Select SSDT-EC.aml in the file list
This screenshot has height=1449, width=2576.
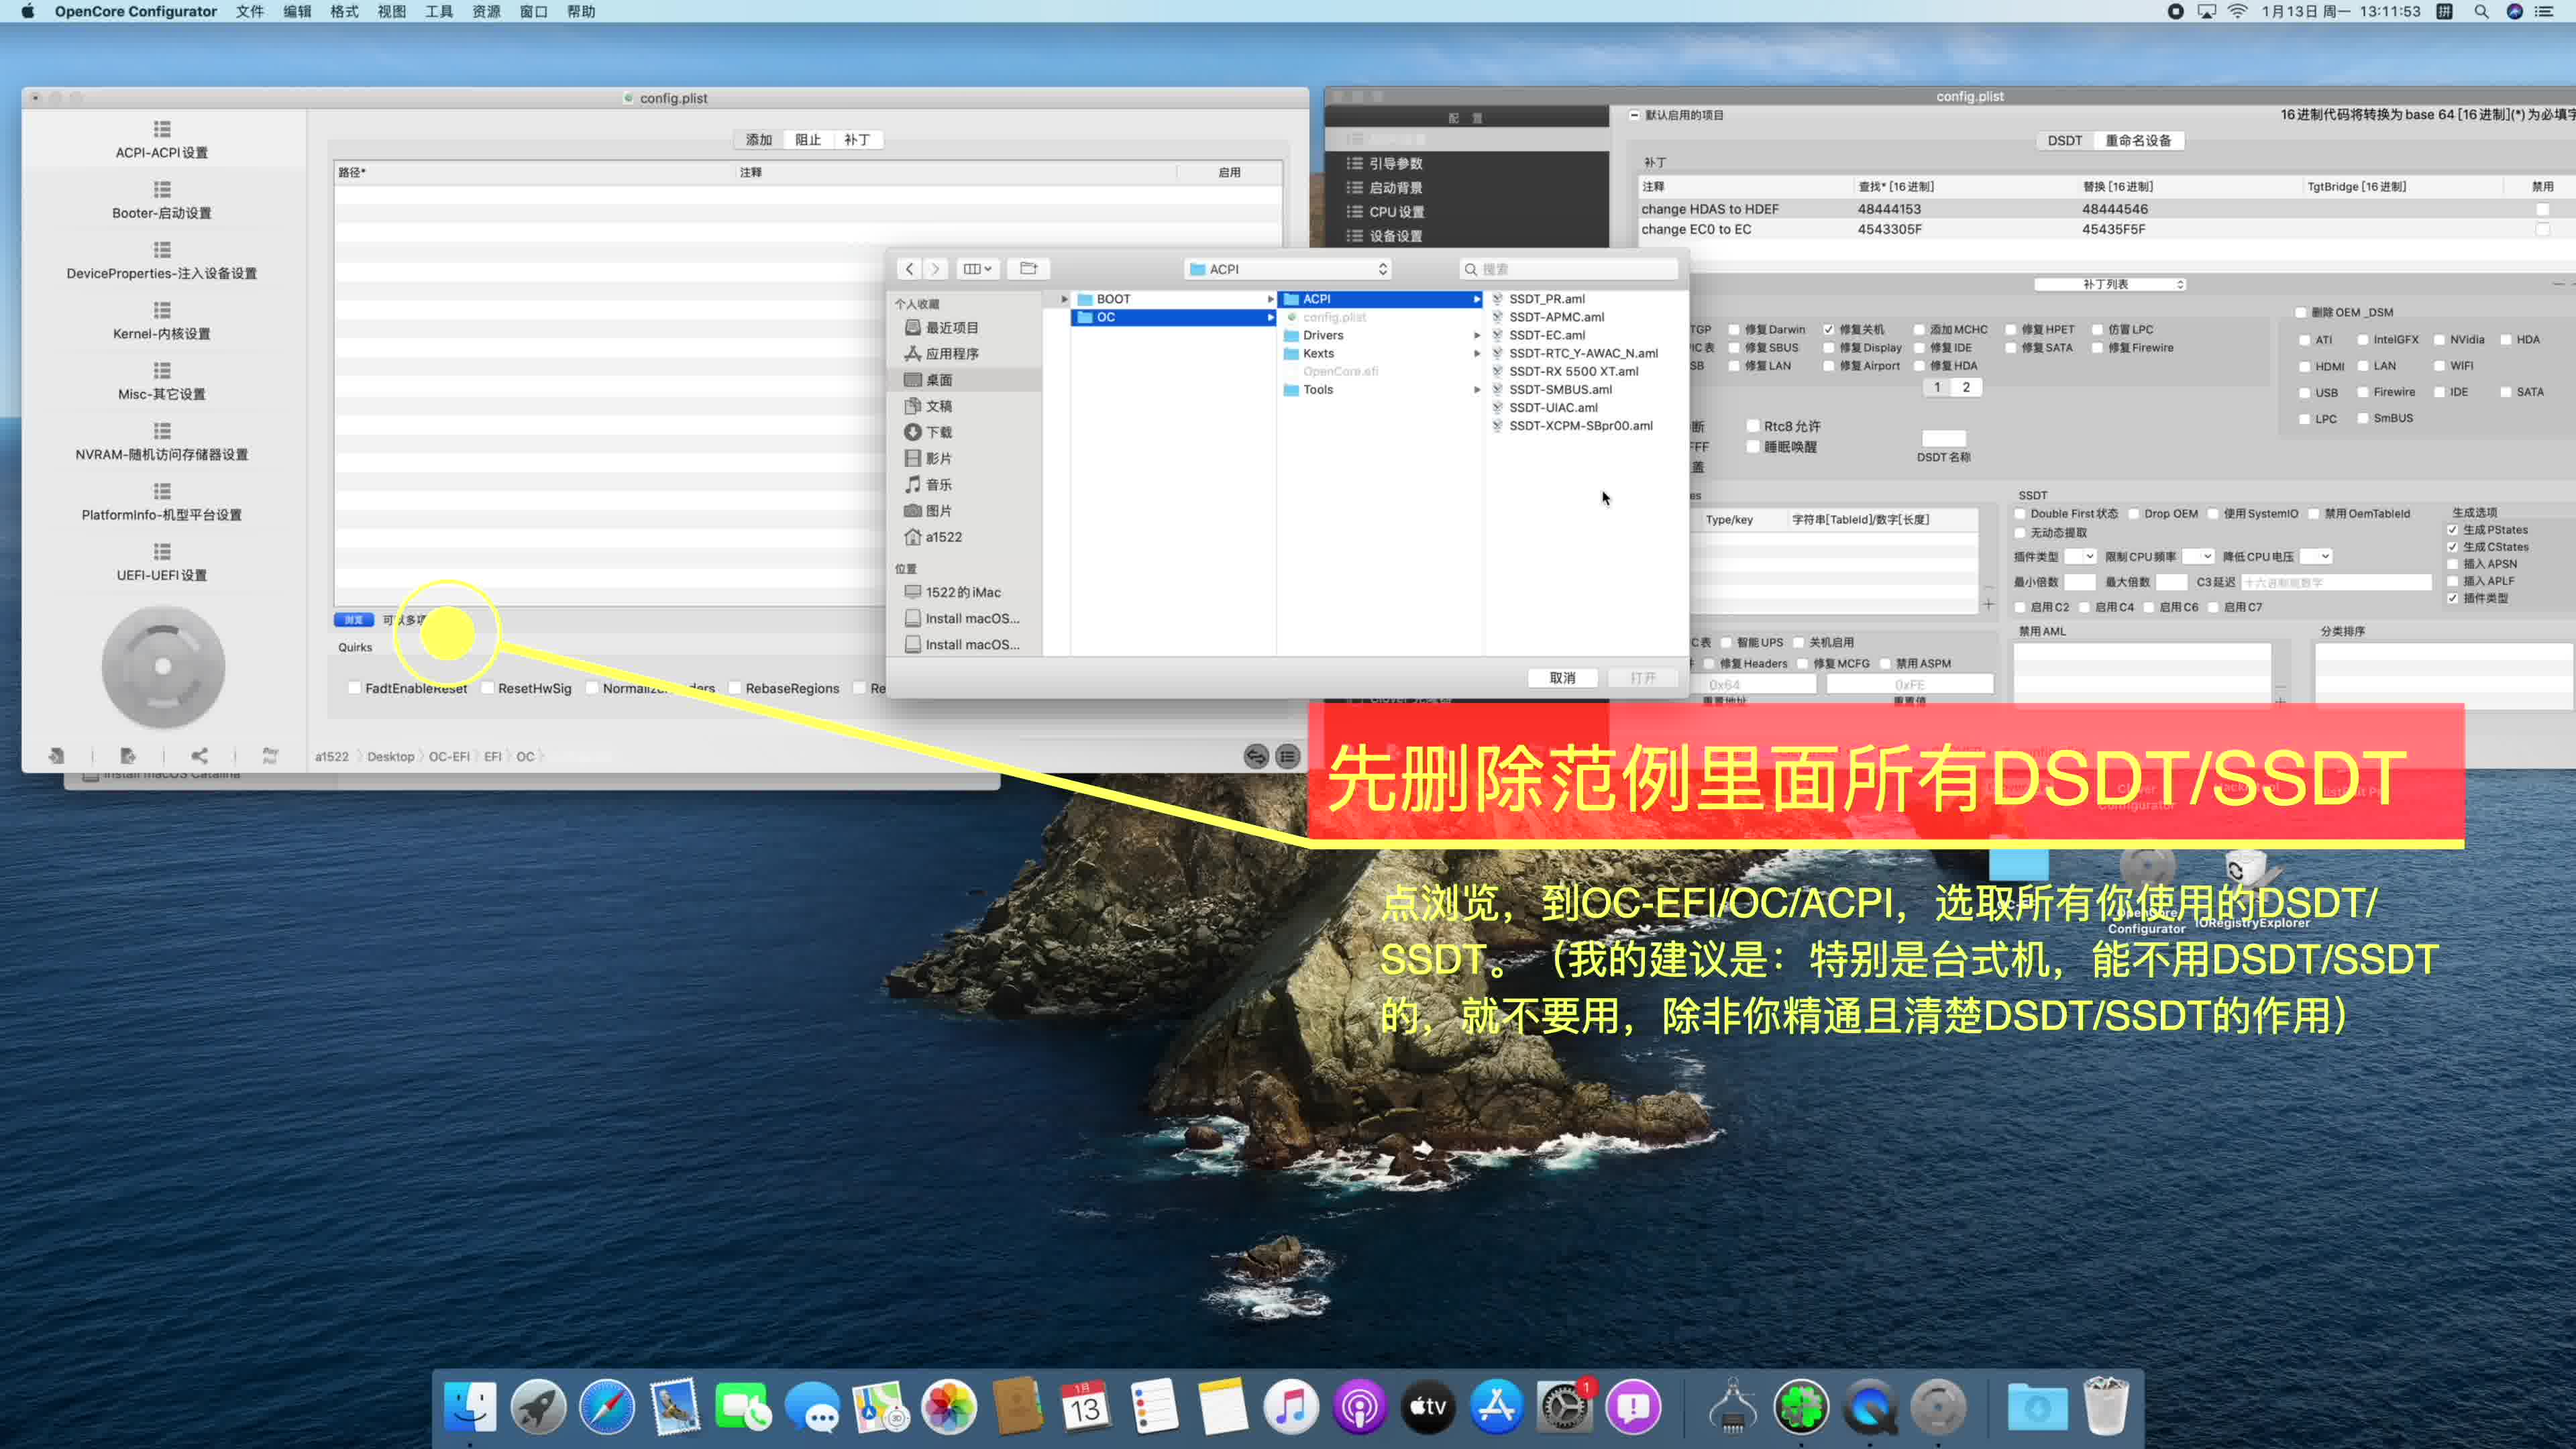point(1548,335)
